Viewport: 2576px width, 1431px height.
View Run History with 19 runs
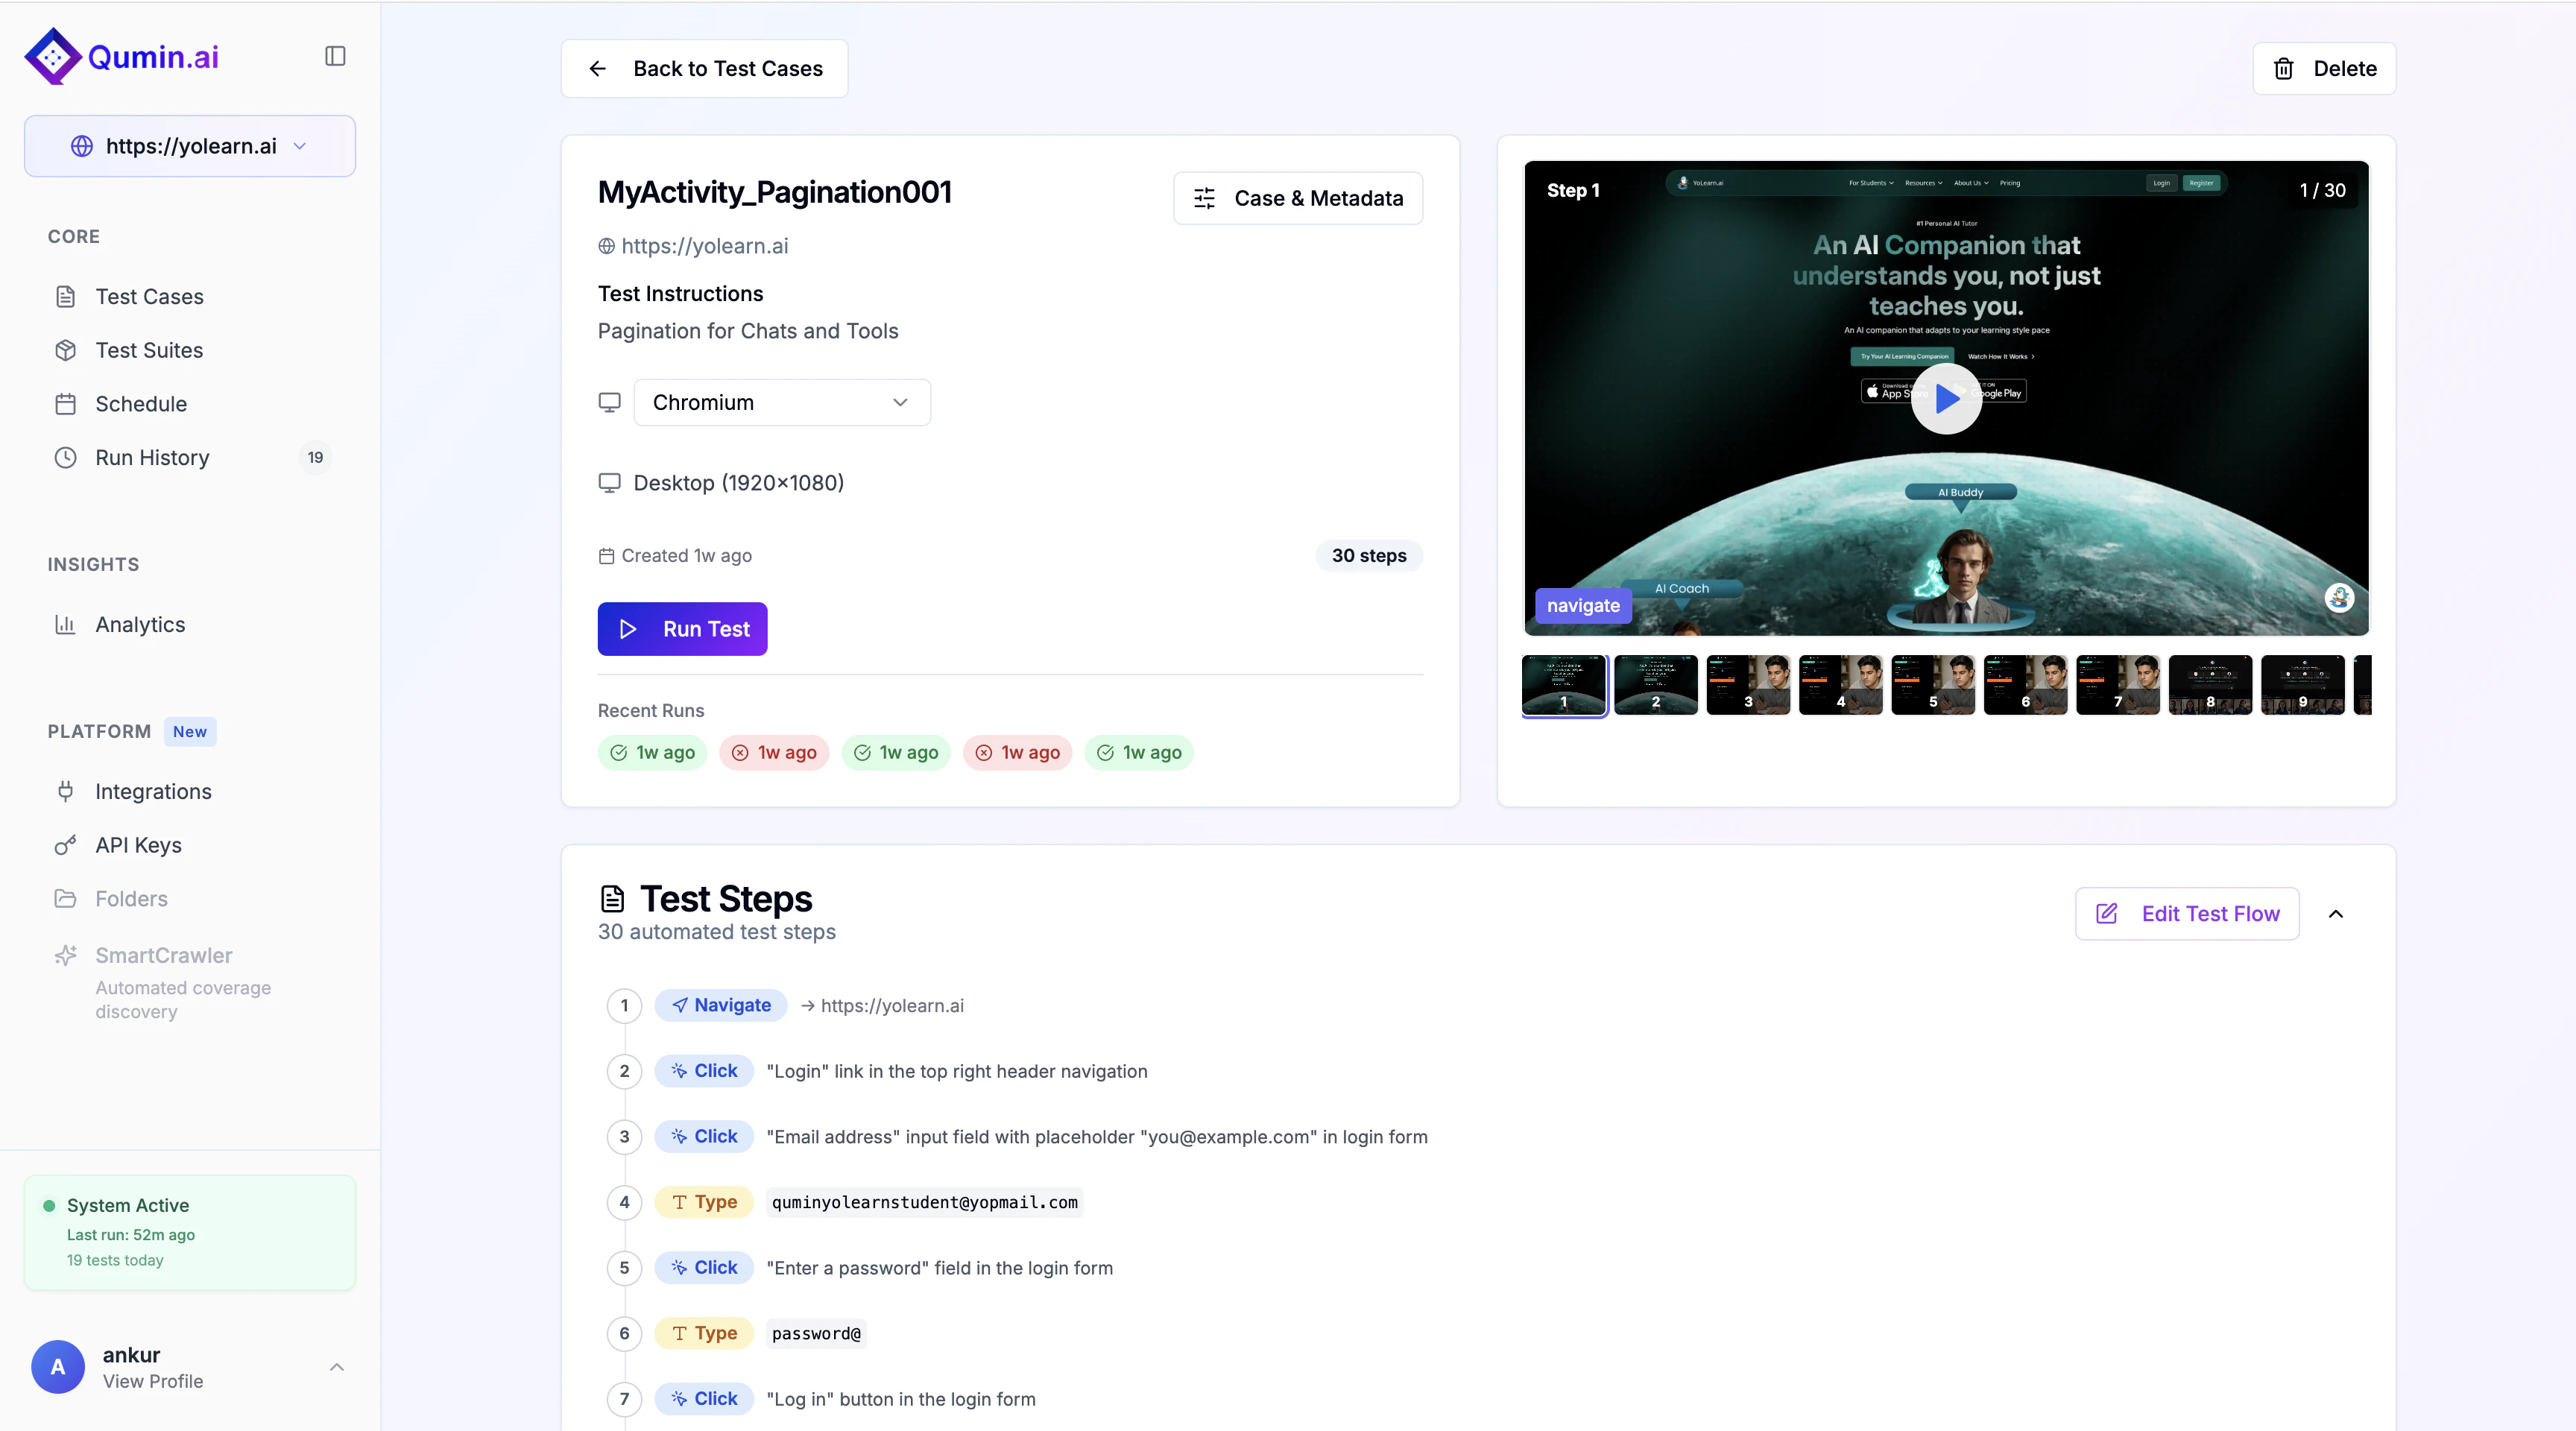tap(151, 457)
